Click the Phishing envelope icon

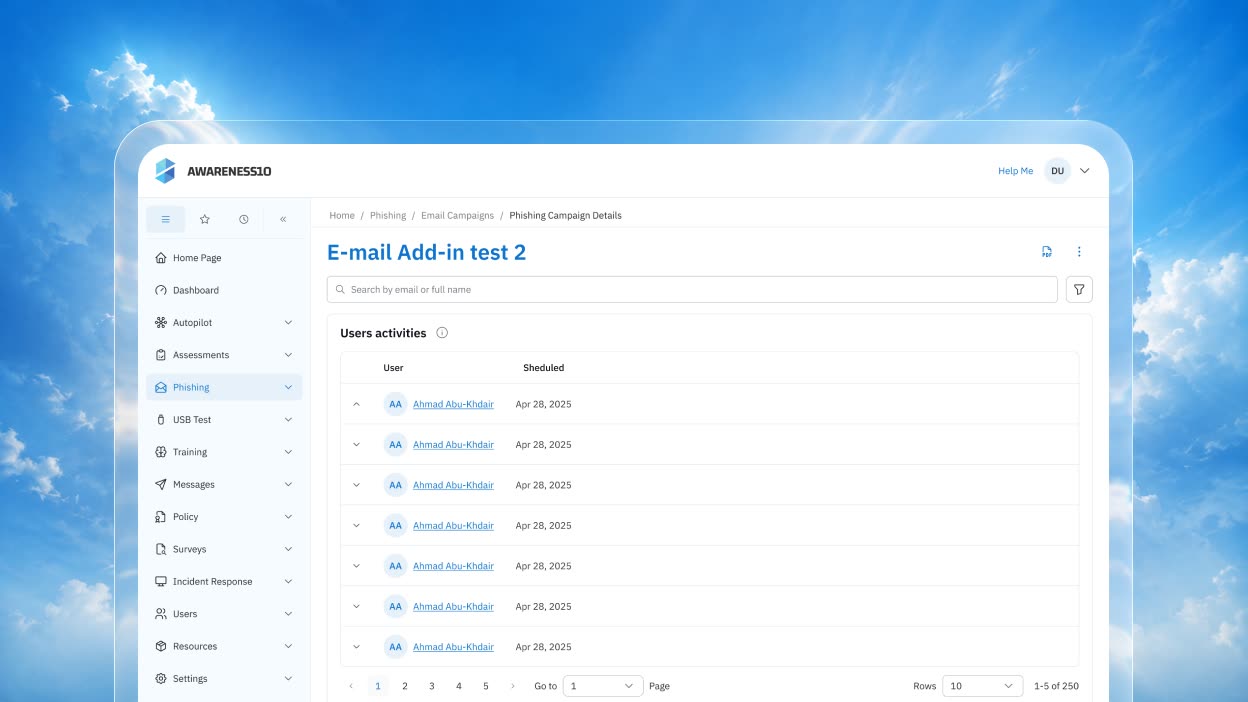pyautogui.click(x=161, y=387)
